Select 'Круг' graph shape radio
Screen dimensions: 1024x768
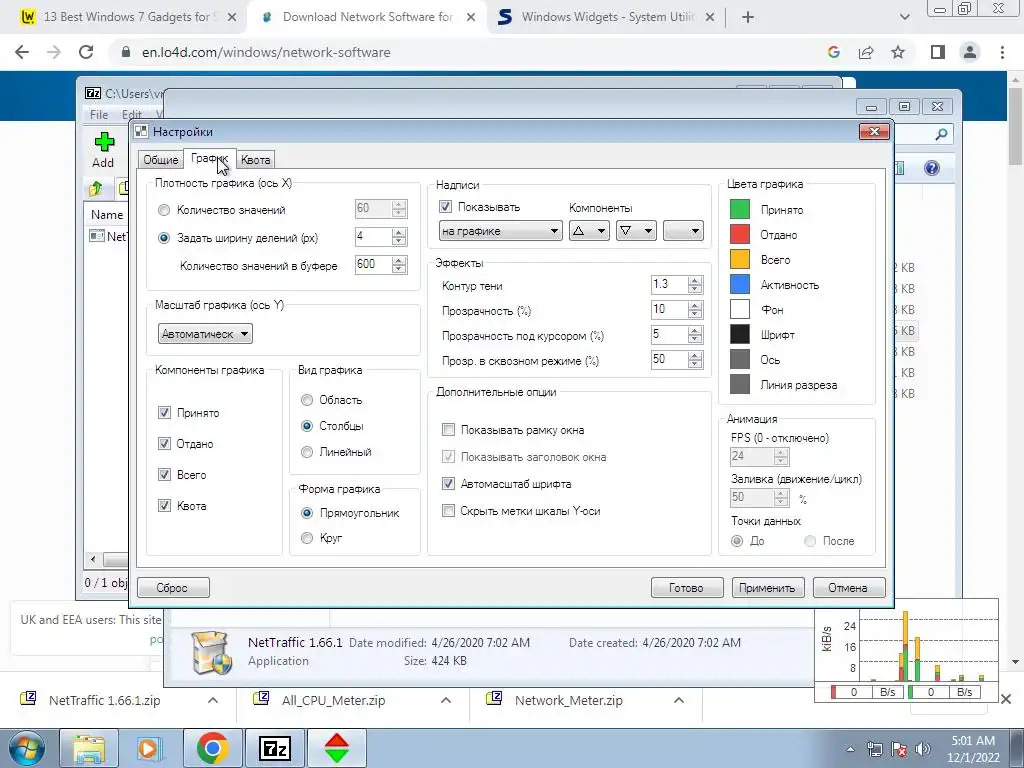click(306, 537)
